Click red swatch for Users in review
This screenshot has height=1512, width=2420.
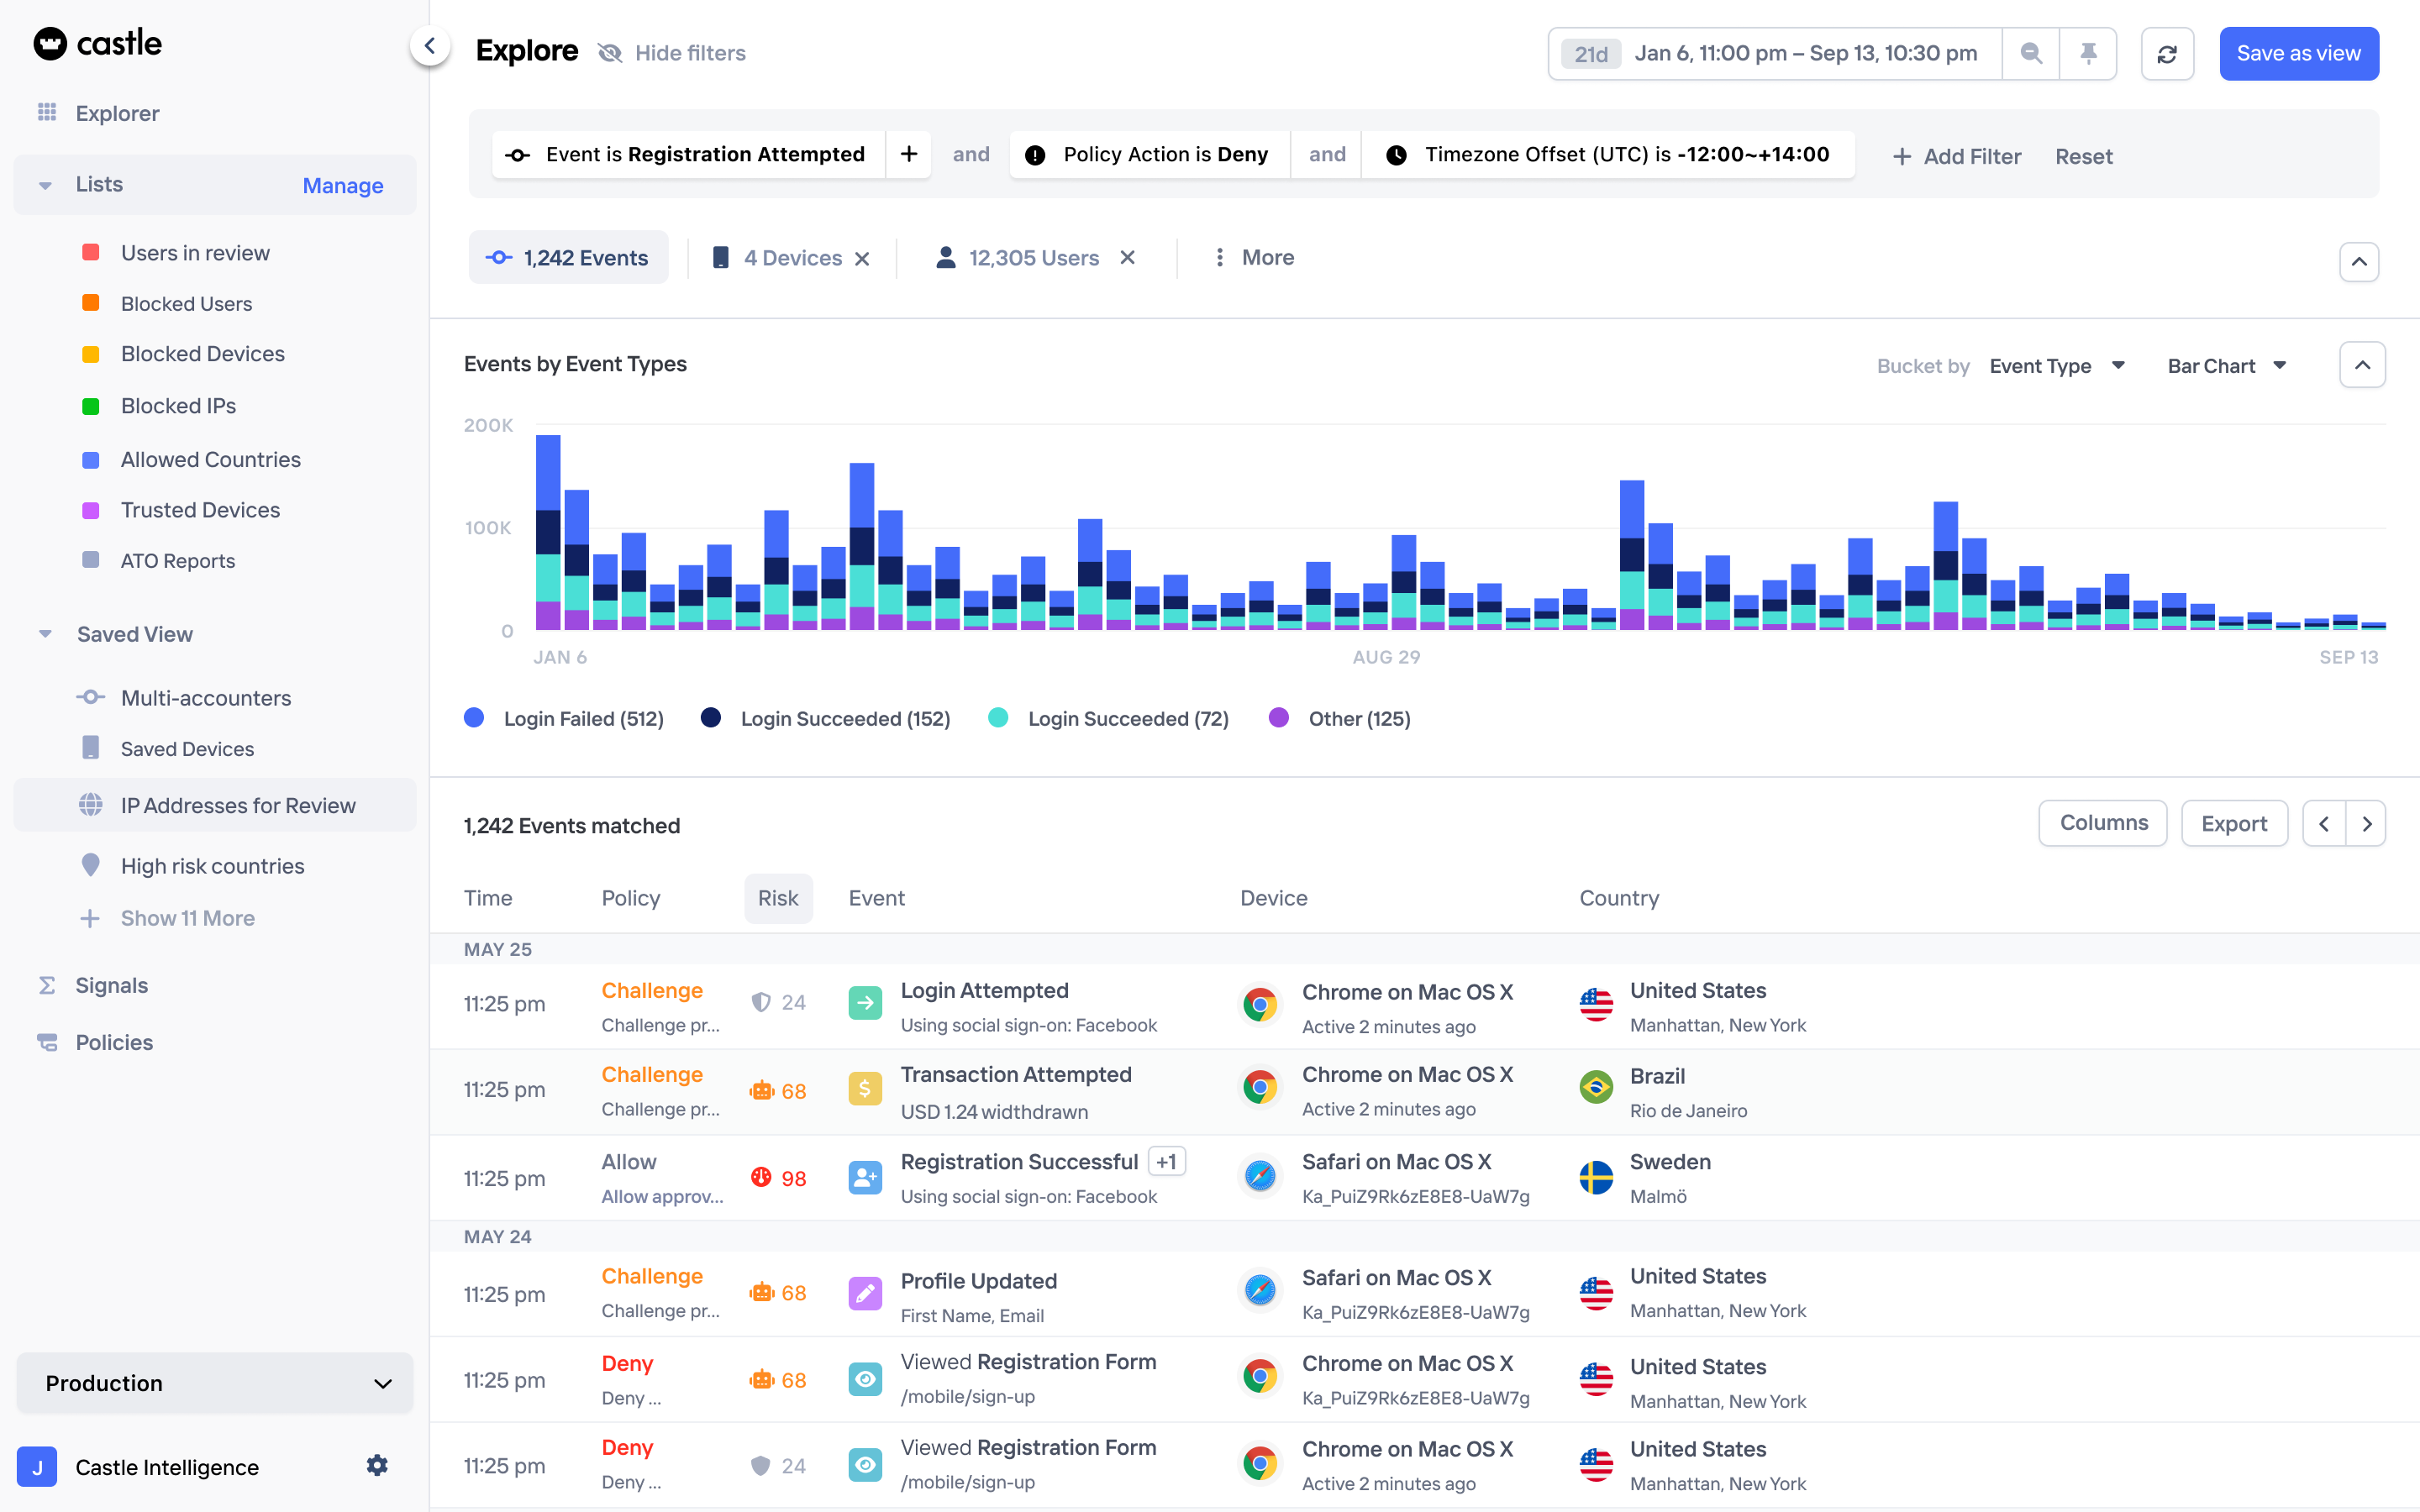91,252
